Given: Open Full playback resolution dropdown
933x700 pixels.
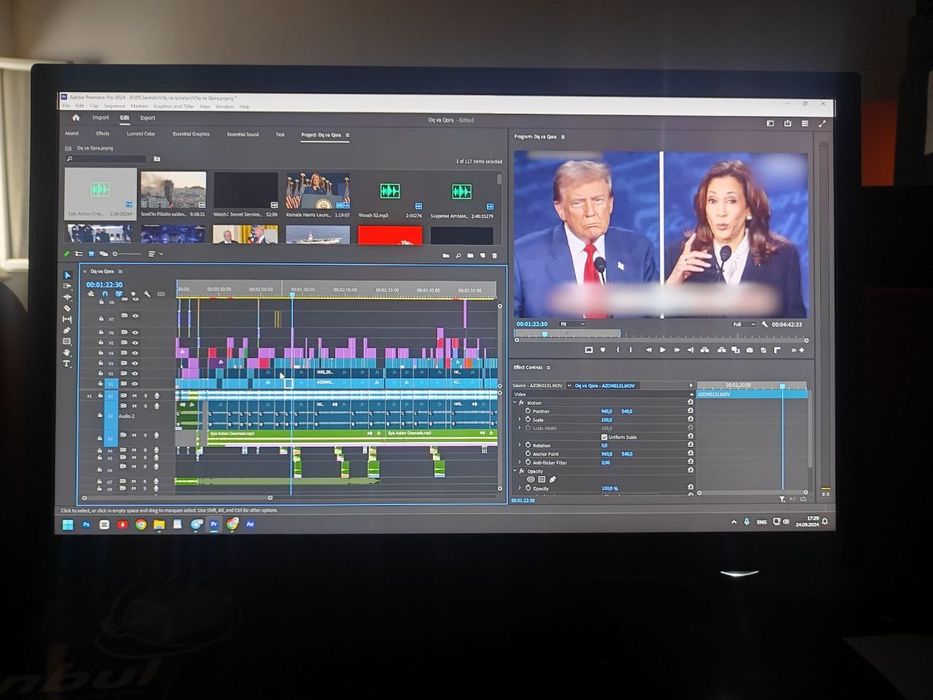Looking at the screenshot, I should click(x=743, y=324).
